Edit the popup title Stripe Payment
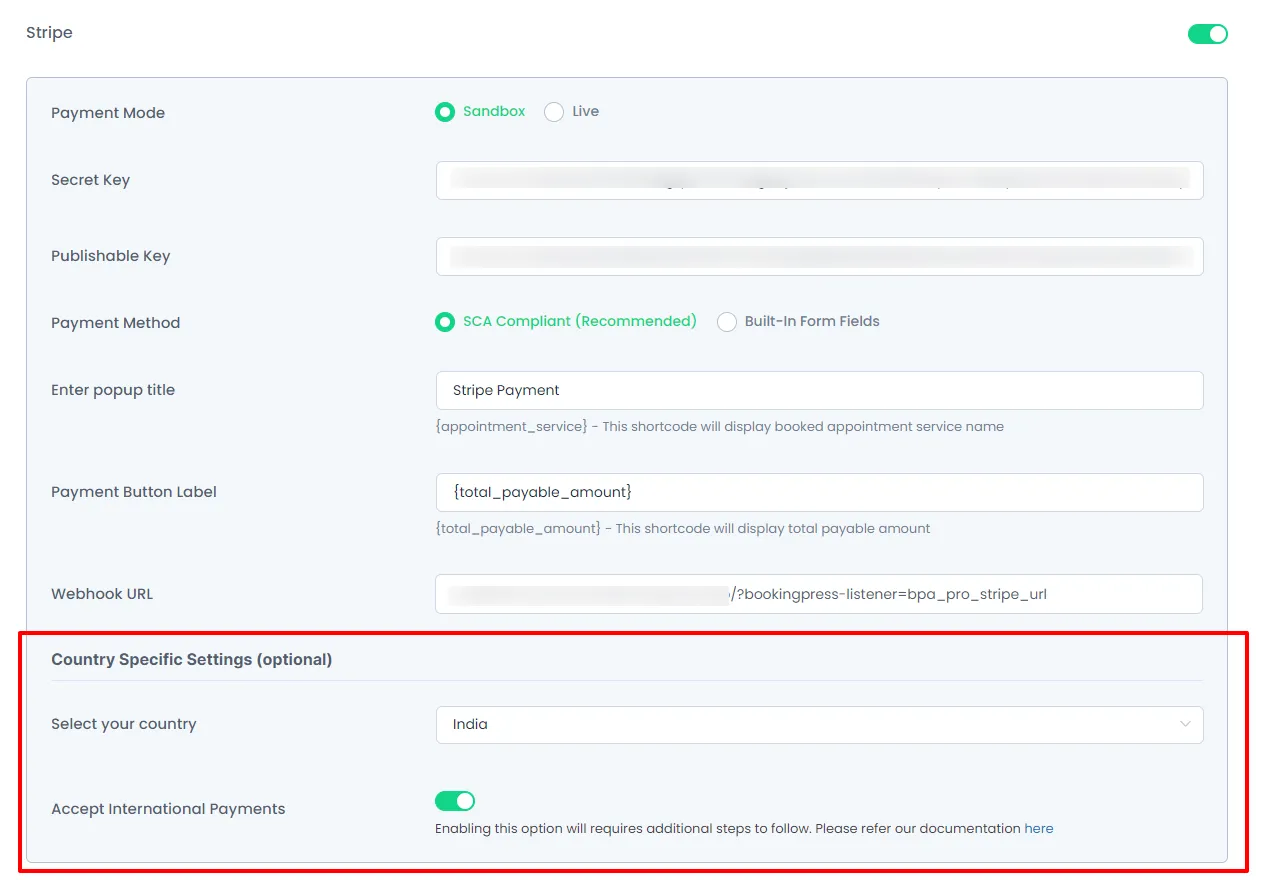The image size is (1265, 880). coord(819,390)
